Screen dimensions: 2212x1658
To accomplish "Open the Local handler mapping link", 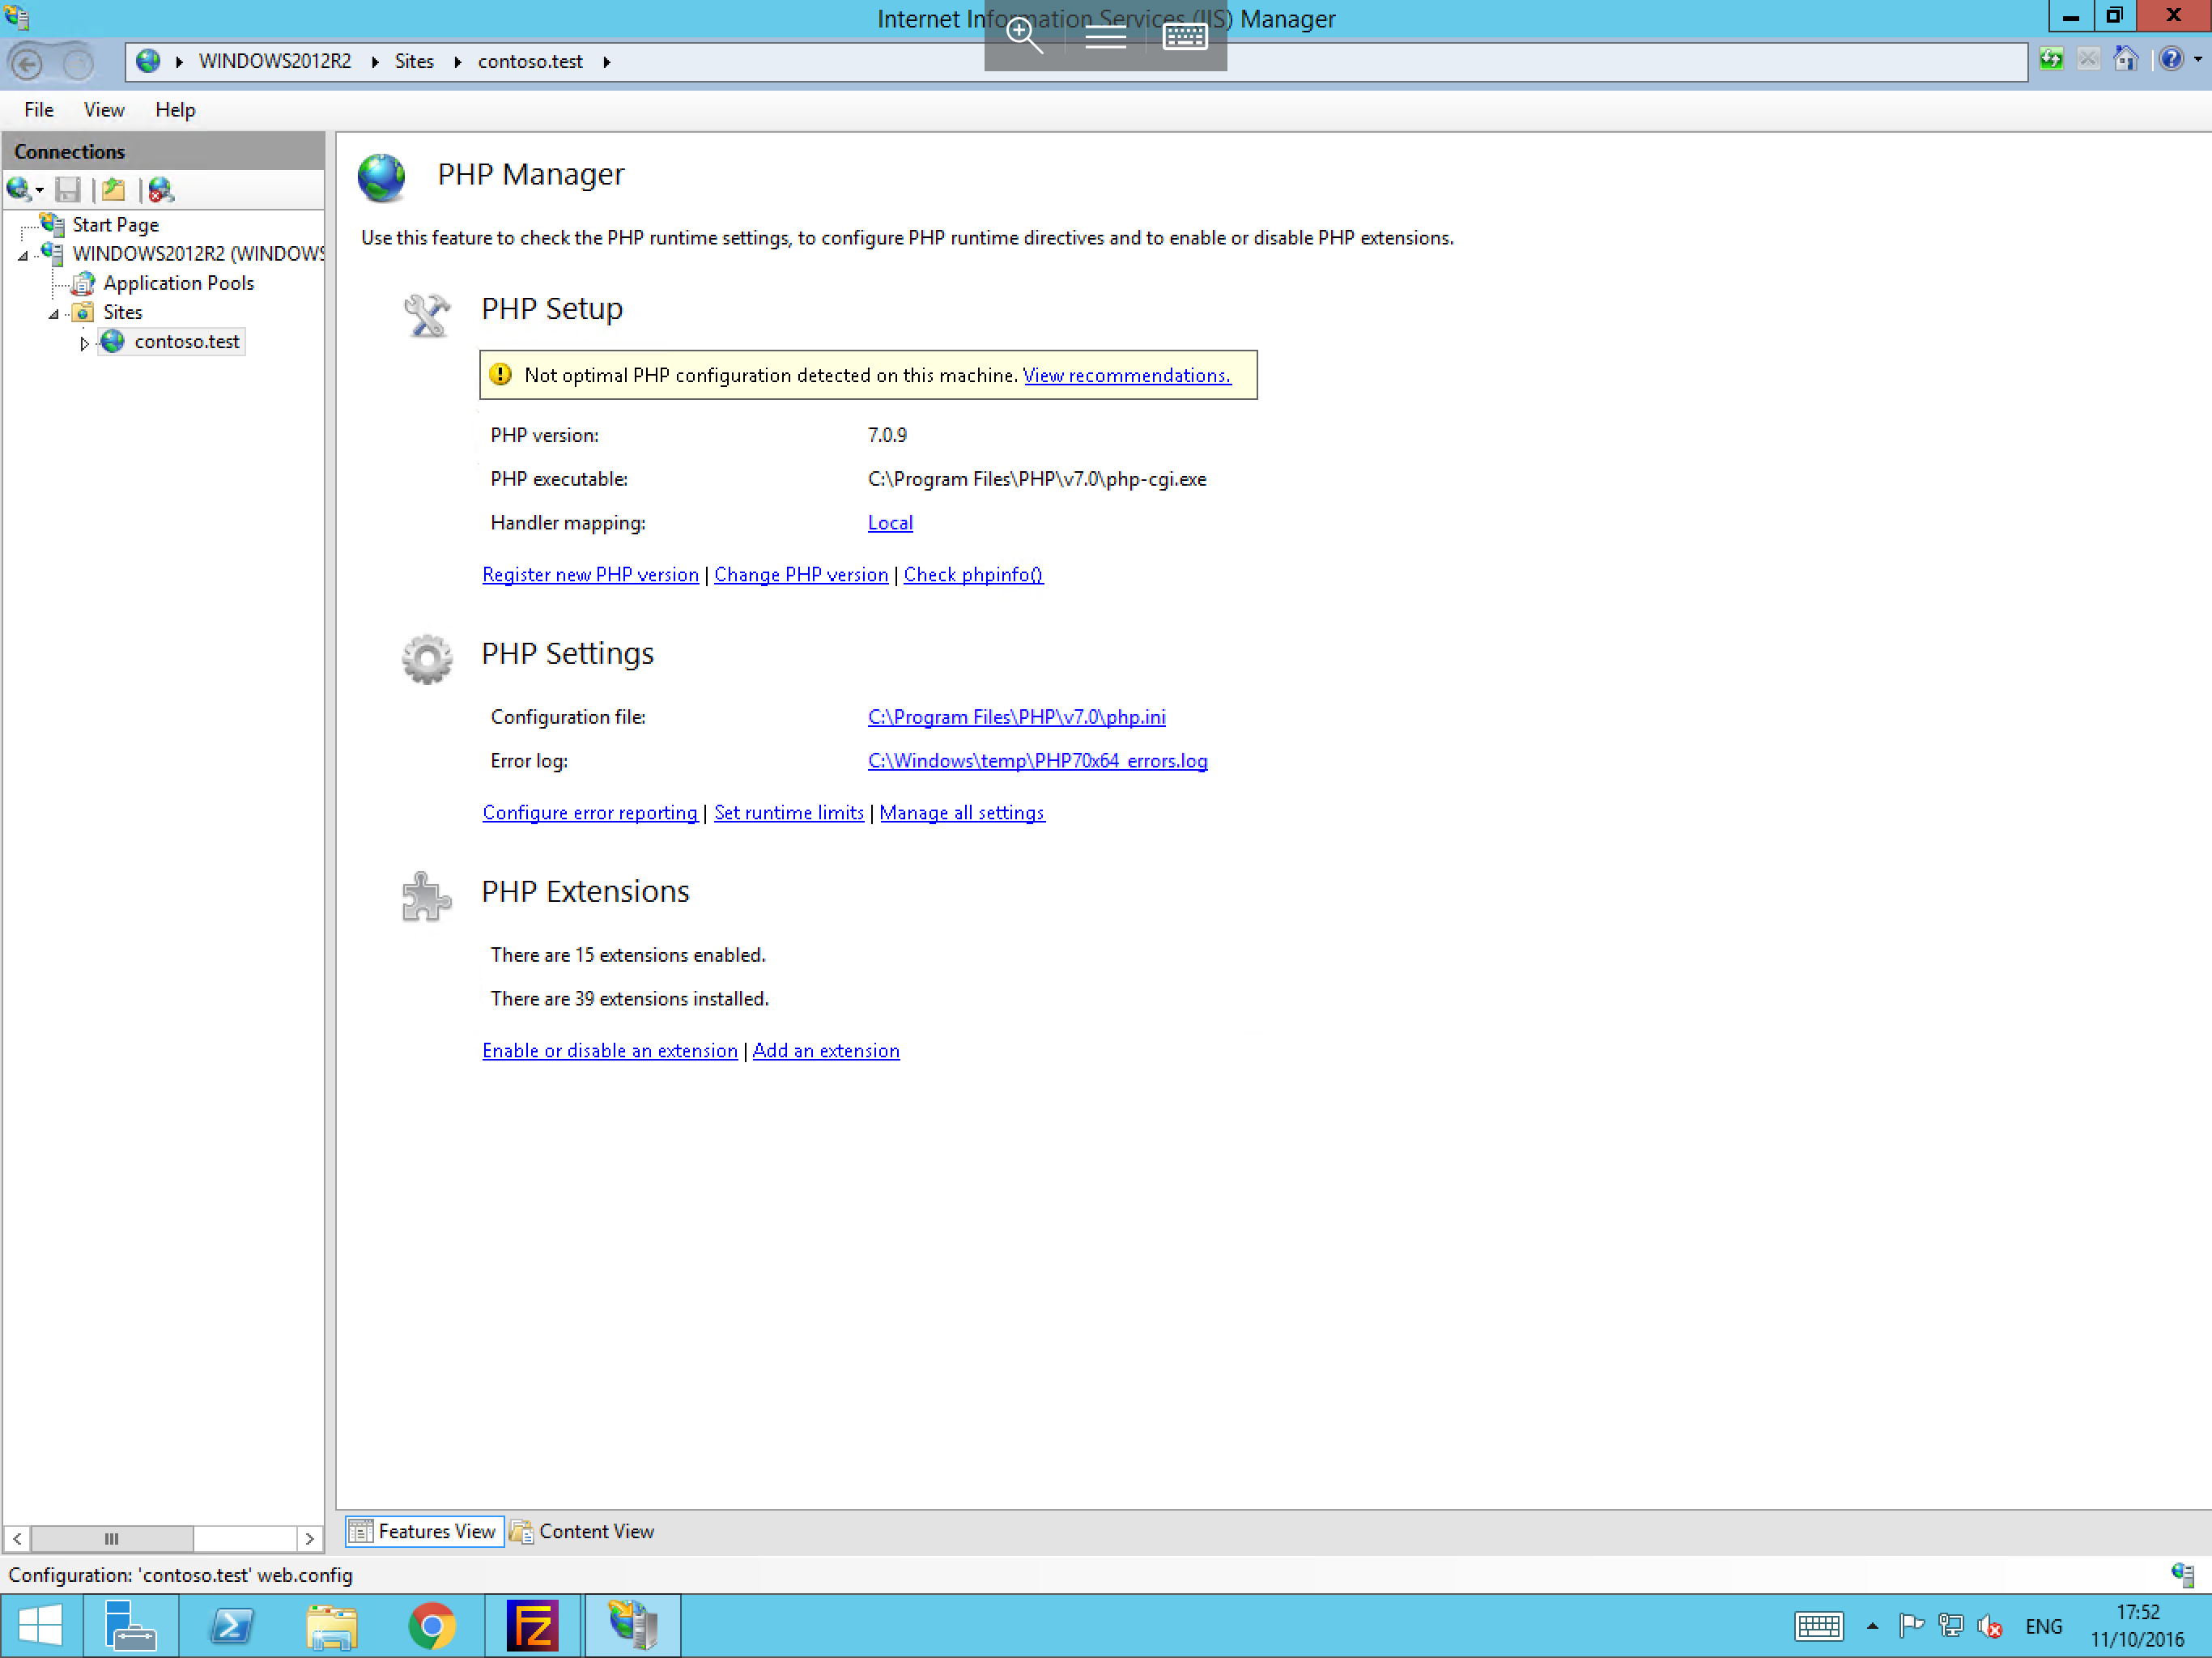I will 890,522.
